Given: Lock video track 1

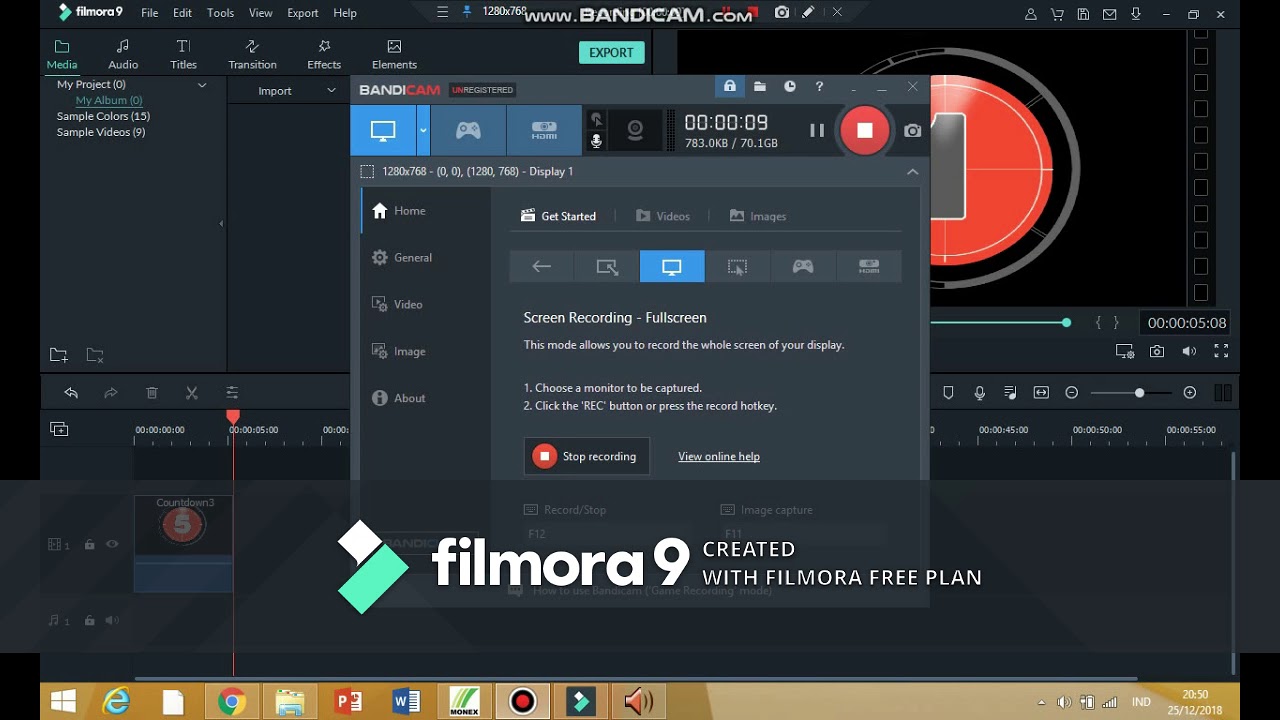Looking at the screenshot, I should tap(90, 545).
